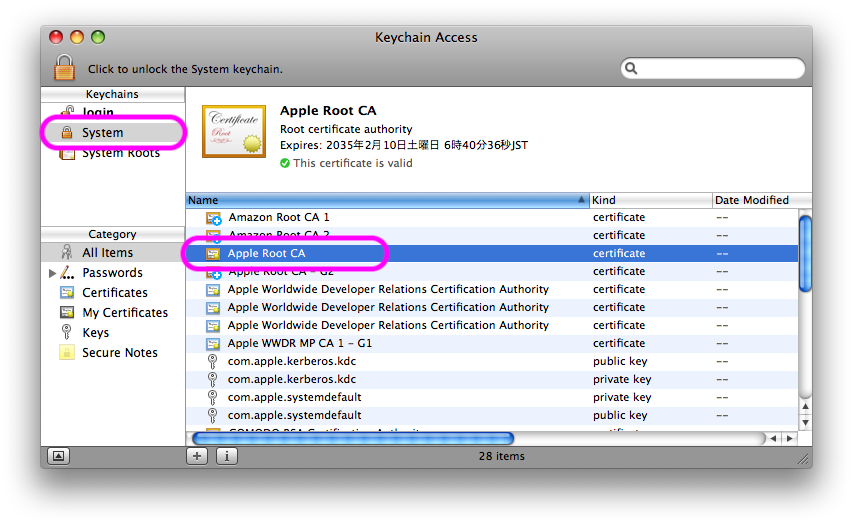Click the com.apple.kerberos.kdc public key icon
This screenshot has width=853, height=524.
tap(213, 361)
